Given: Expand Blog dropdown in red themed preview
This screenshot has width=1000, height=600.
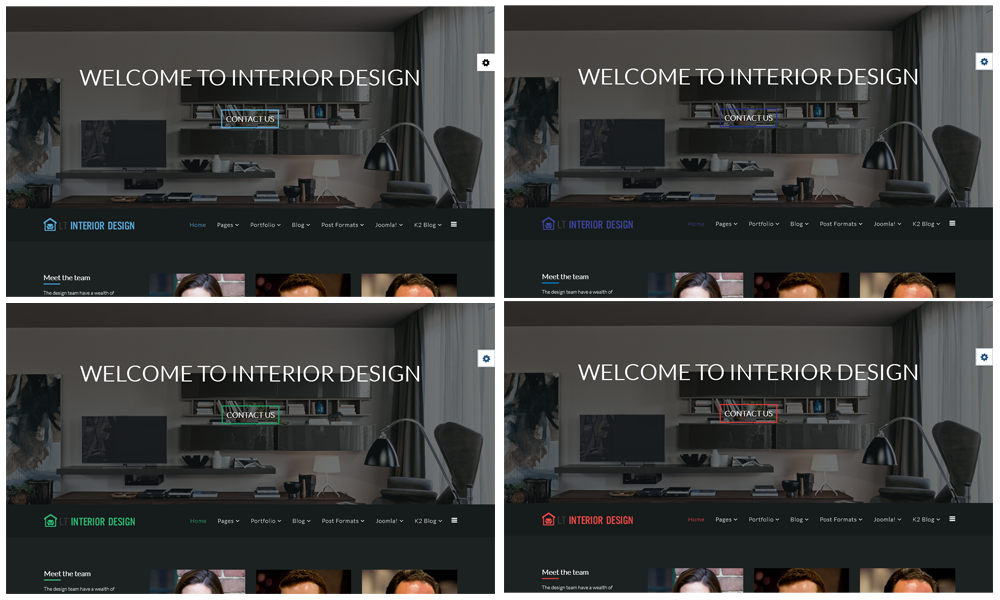Looking at the screenshot, I should point(799,519).
